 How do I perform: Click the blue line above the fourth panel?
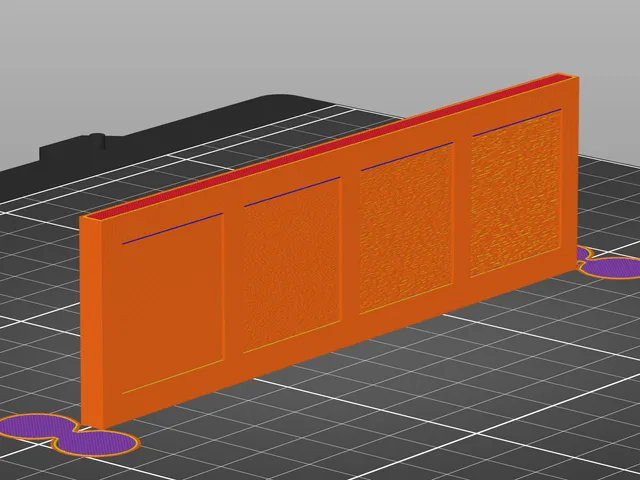pos(517,122)
